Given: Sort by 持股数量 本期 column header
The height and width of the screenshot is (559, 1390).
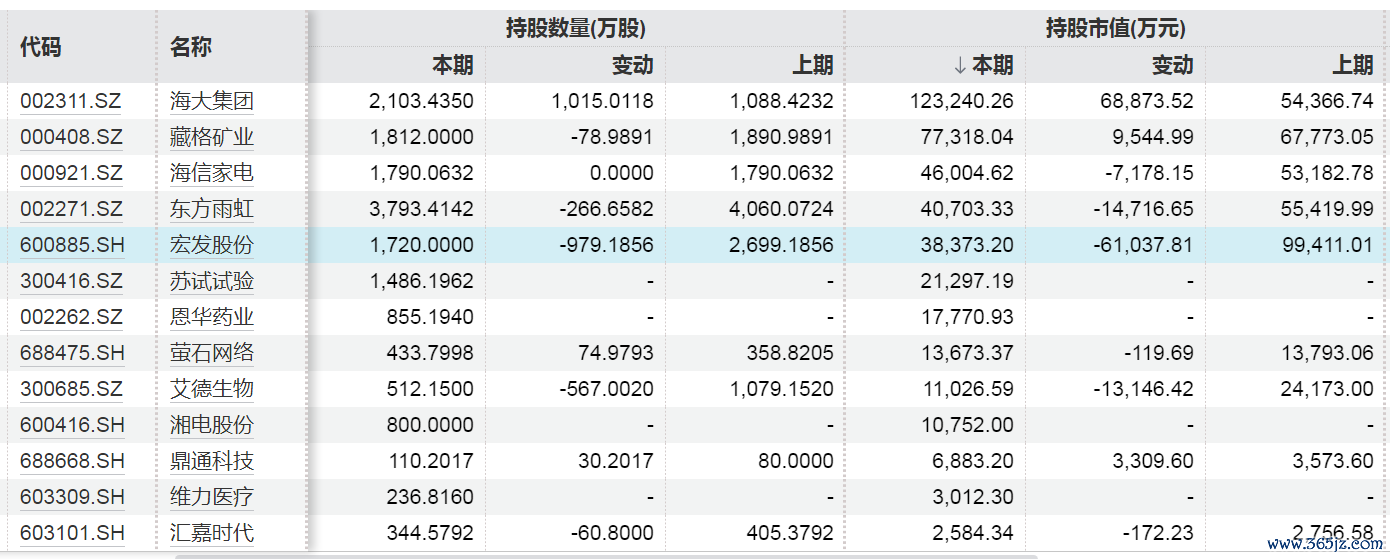Looking at the screenshot, I should pyautogui.click(x=453, y=65).
